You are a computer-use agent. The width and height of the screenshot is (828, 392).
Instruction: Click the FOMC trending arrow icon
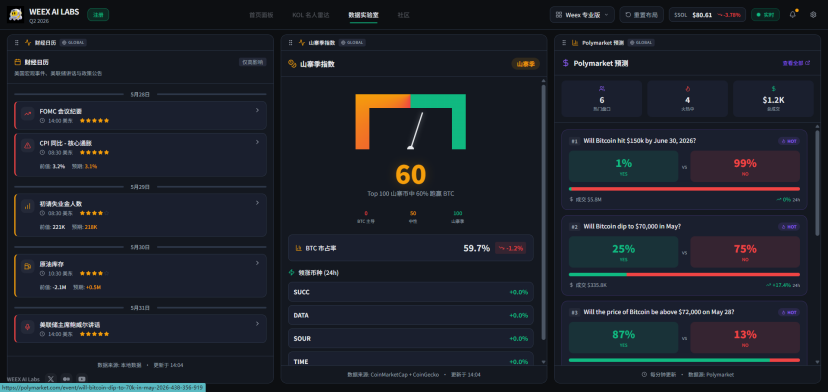pos(27,115)
